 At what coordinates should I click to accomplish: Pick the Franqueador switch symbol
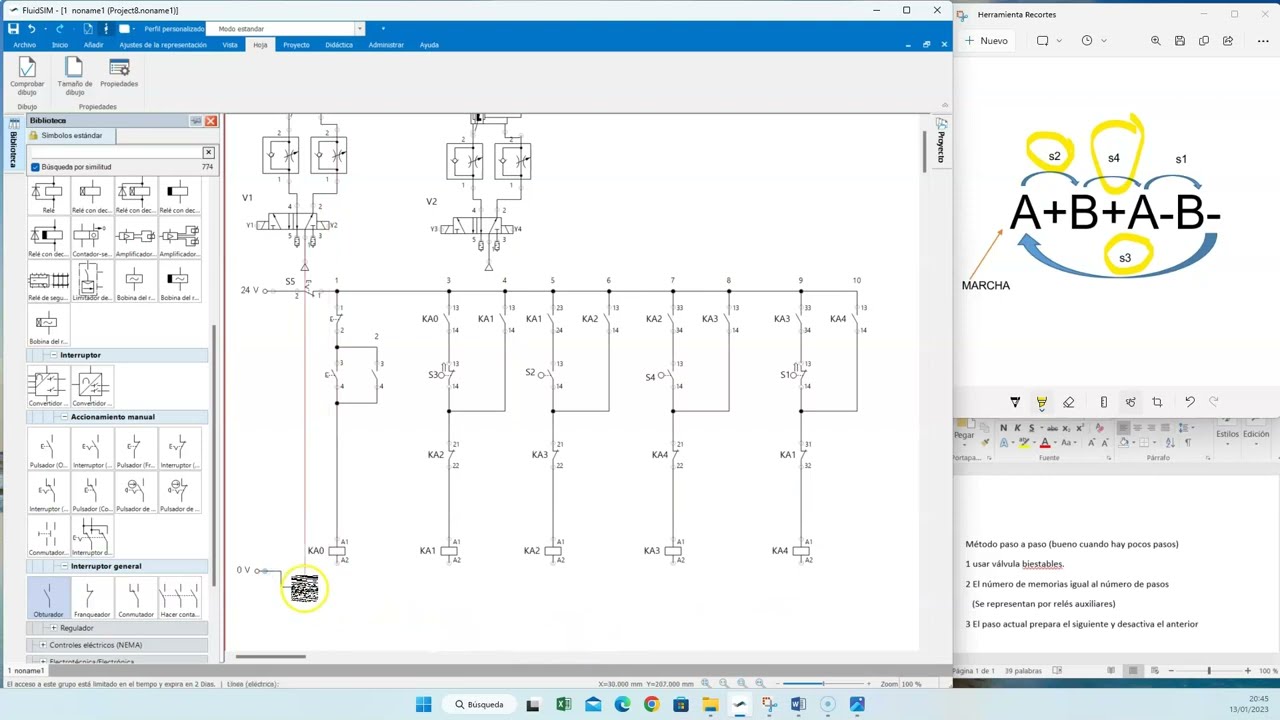[x=91, y=598]
